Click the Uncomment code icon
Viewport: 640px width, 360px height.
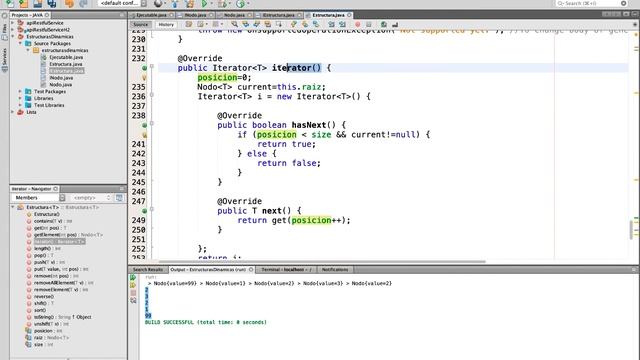395,24
